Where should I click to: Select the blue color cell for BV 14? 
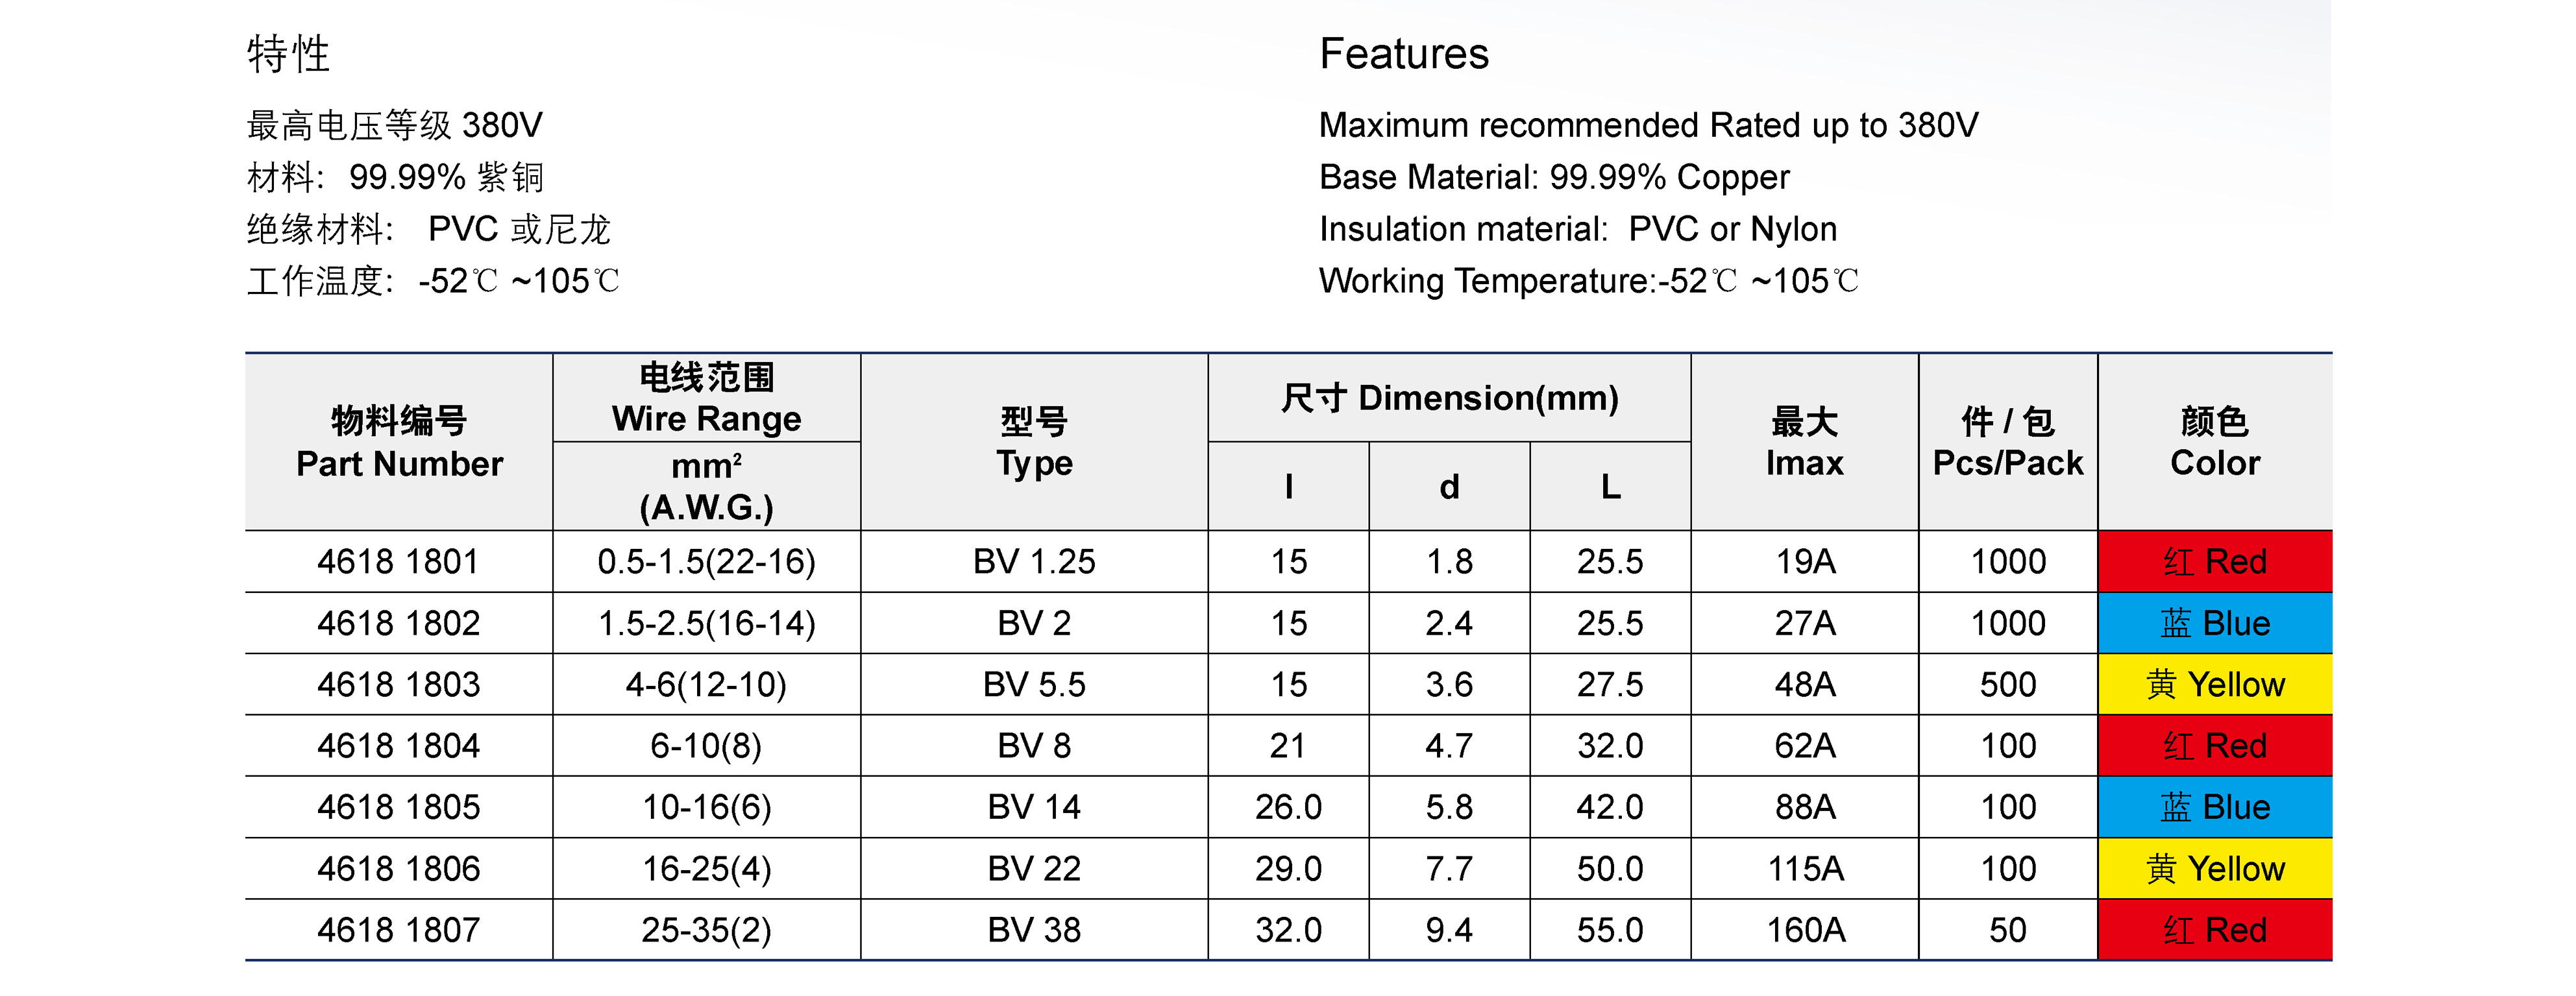2214,808
